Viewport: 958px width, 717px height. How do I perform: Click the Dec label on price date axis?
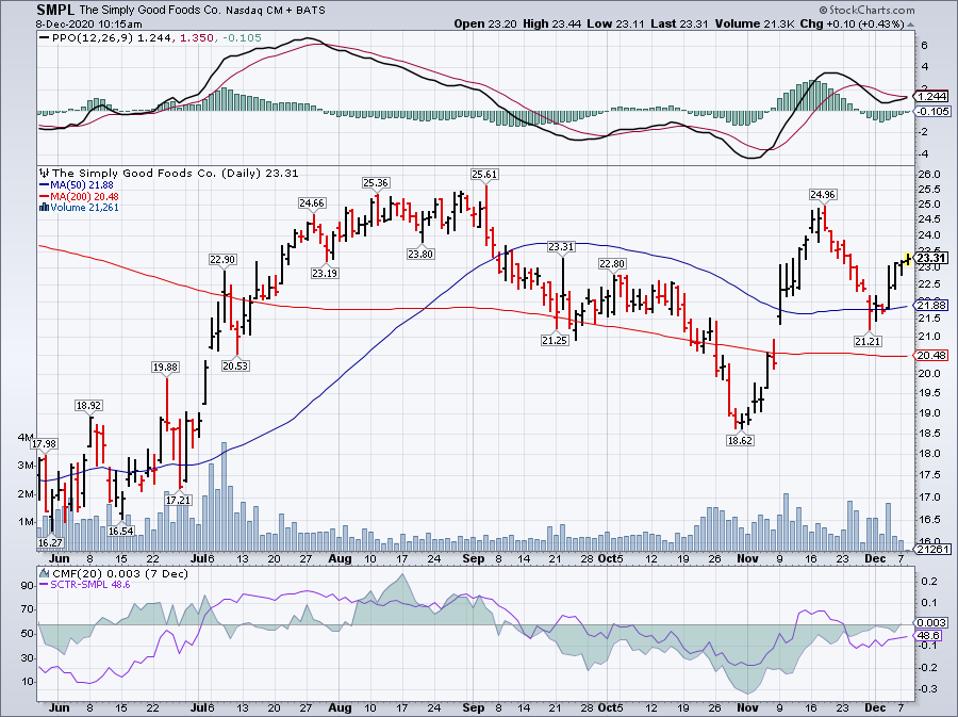point(876,559)
